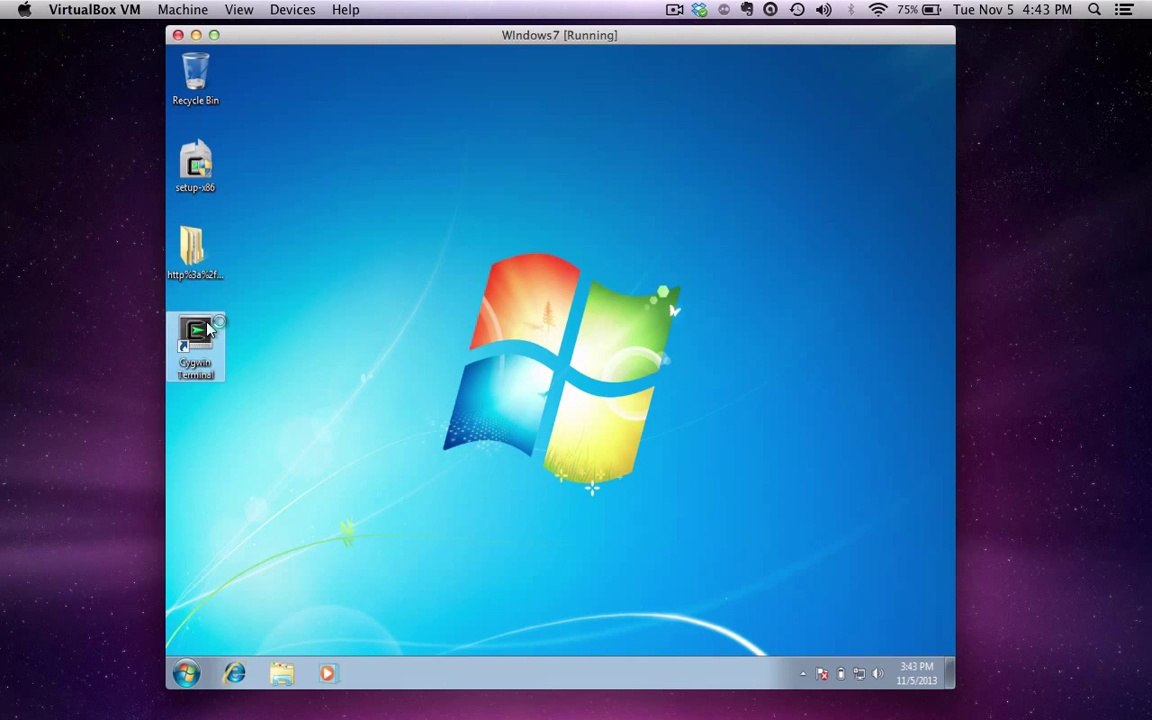This screenshot has width=1152, height=720.
Task: Open the Dropbox menu bar icon
Action: tap(699, 10)
